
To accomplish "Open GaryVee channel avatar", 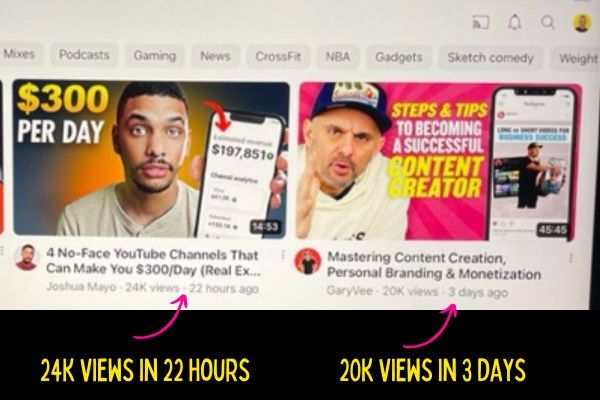I will [308, 261].
